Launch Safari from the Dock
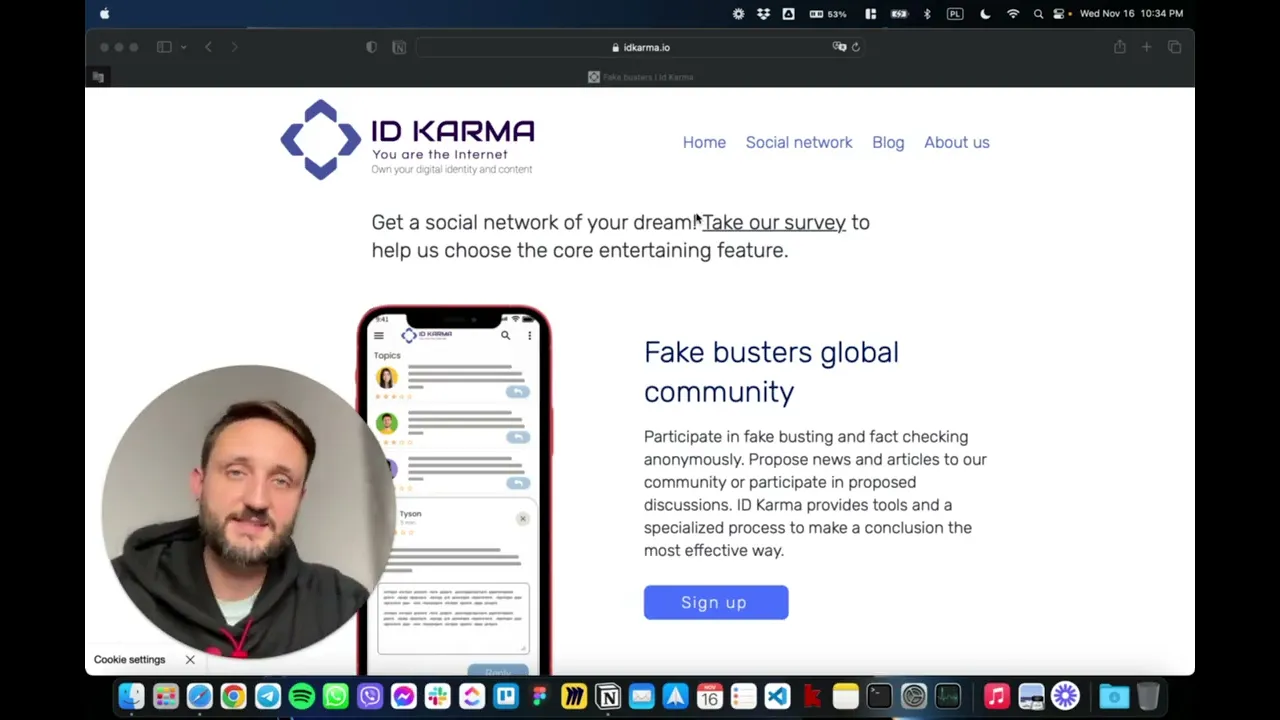 click(x=200, y=696)
